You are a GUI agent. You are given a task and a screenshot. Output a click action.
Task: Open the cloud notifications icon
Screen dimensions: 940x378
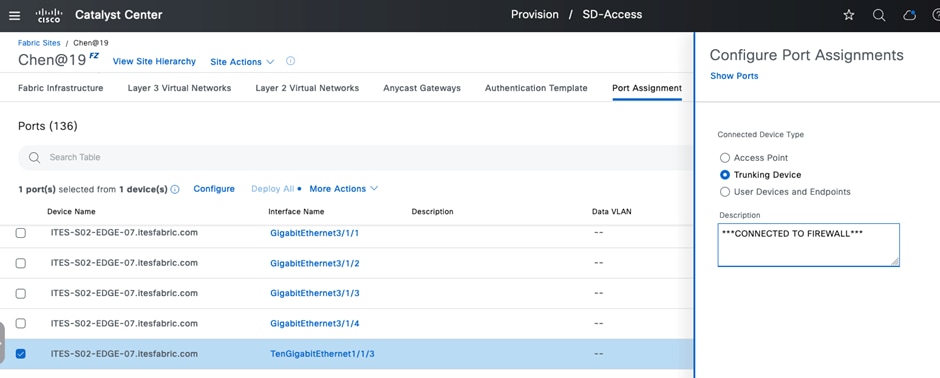click(909, 15)
